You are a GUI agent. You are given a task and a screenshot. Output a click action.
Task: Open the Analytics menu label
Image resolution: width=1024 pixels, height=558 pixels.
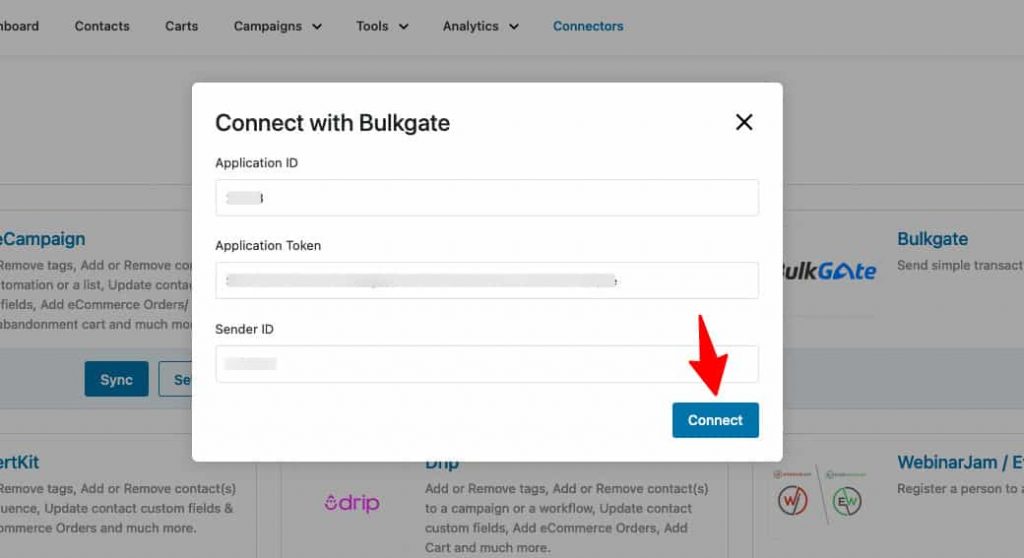tap(470, 26)
